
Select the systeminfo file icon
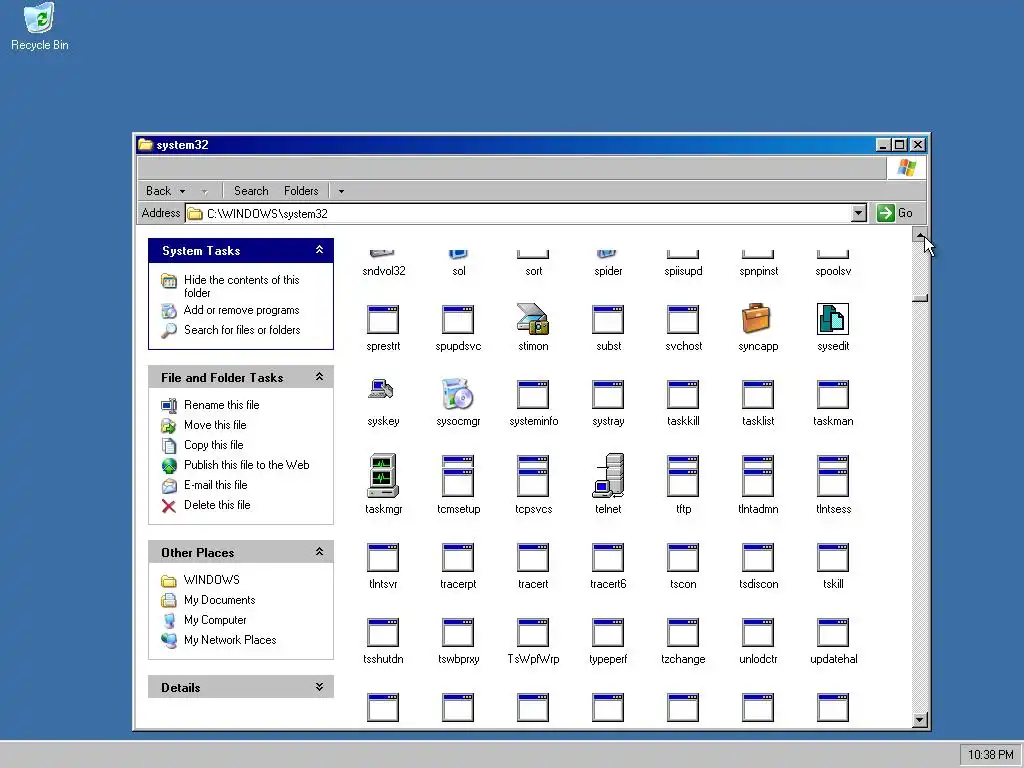tap(533, 394)
